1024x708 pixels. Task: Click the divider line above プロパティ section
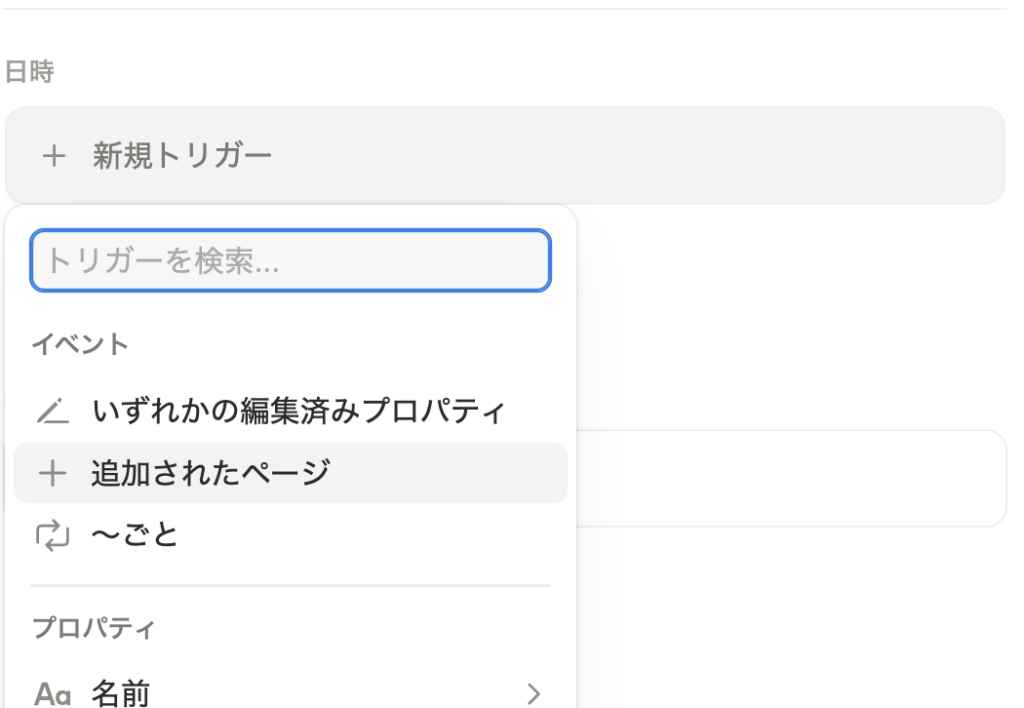(290, 585)
